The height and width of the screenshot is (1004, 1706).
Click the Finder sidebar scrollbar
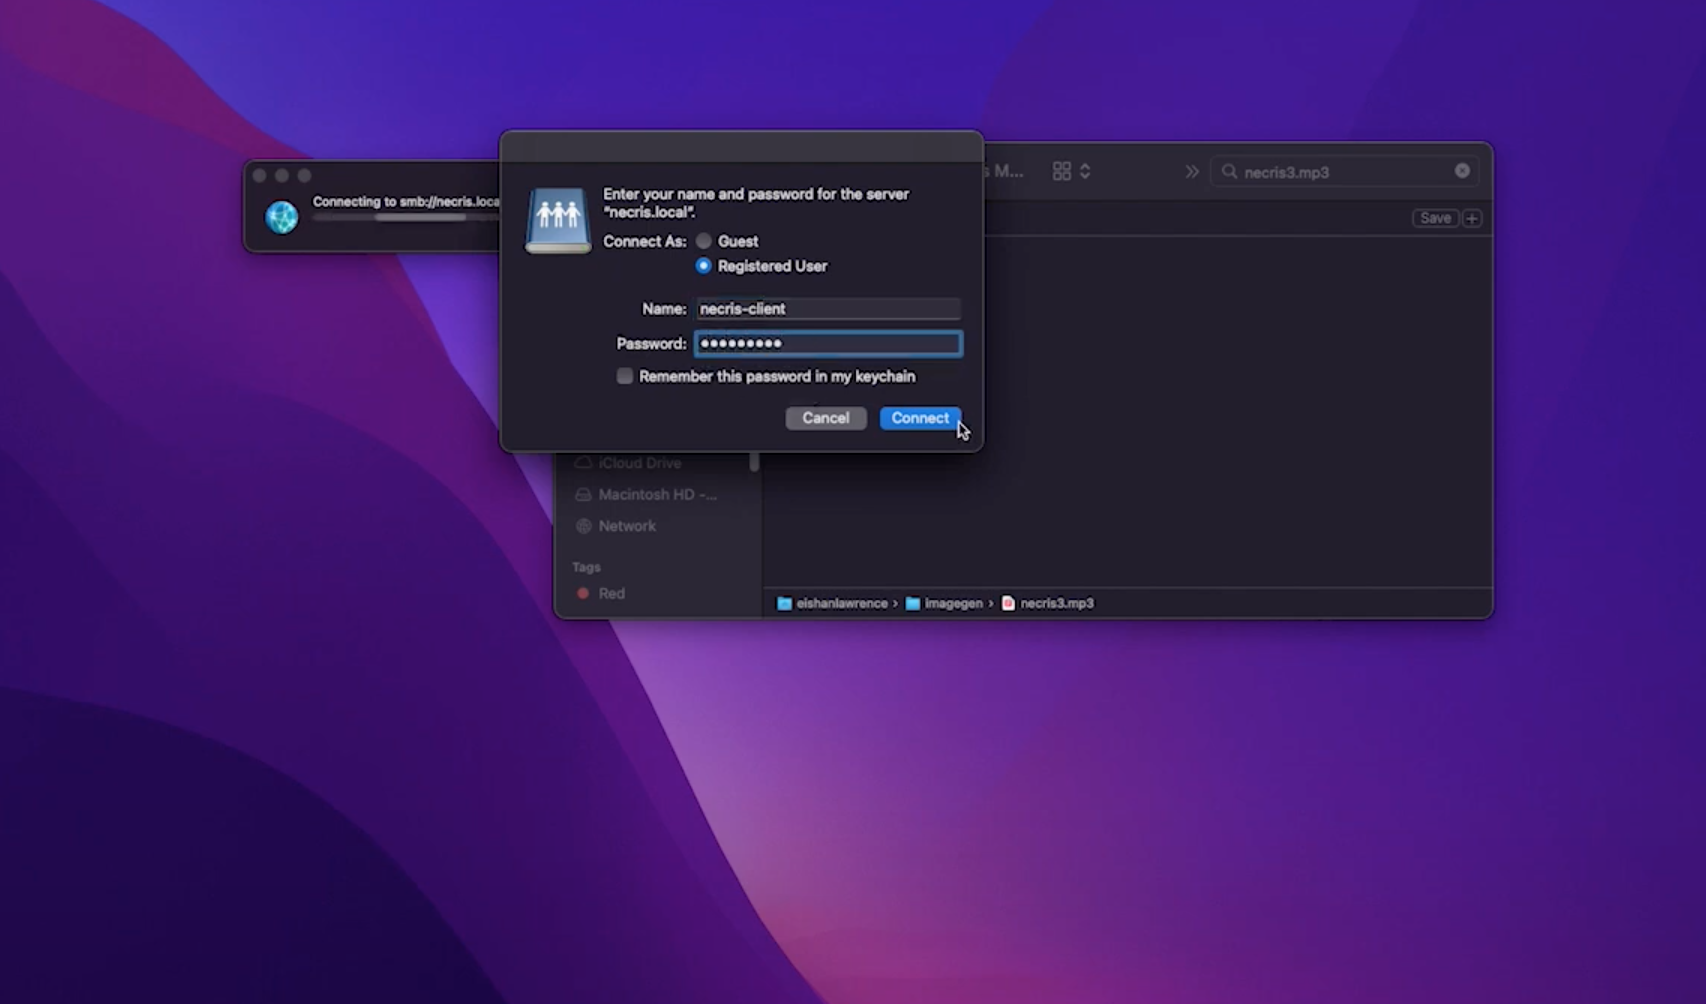coord(754,462)
